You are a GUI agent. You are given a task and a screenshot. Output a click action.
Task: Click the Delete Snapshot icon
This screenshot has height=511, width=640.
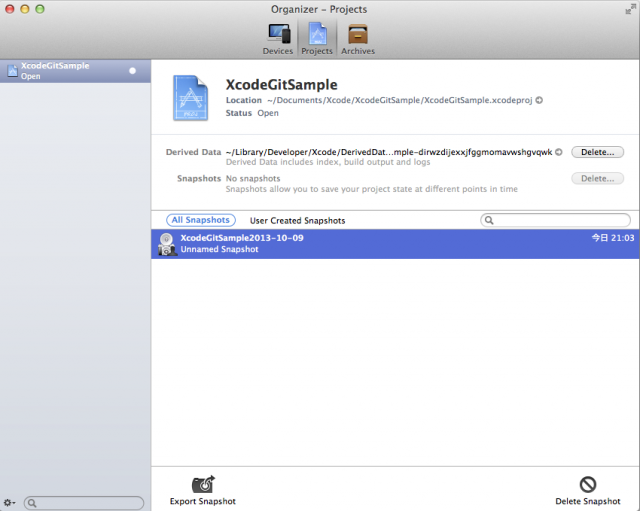click(x=587, y=484)
